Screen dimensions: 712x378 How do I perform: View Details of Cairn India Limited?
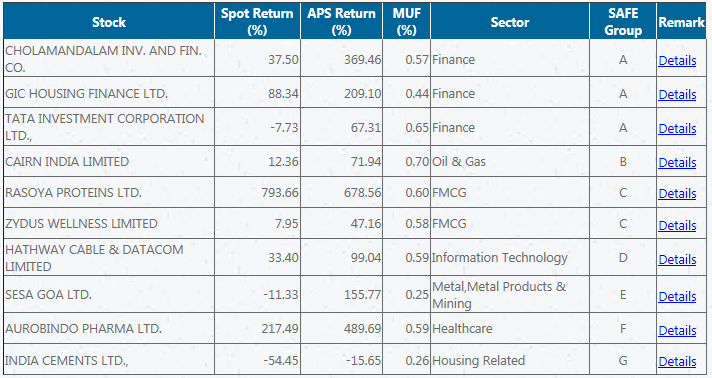click(677, 163)
